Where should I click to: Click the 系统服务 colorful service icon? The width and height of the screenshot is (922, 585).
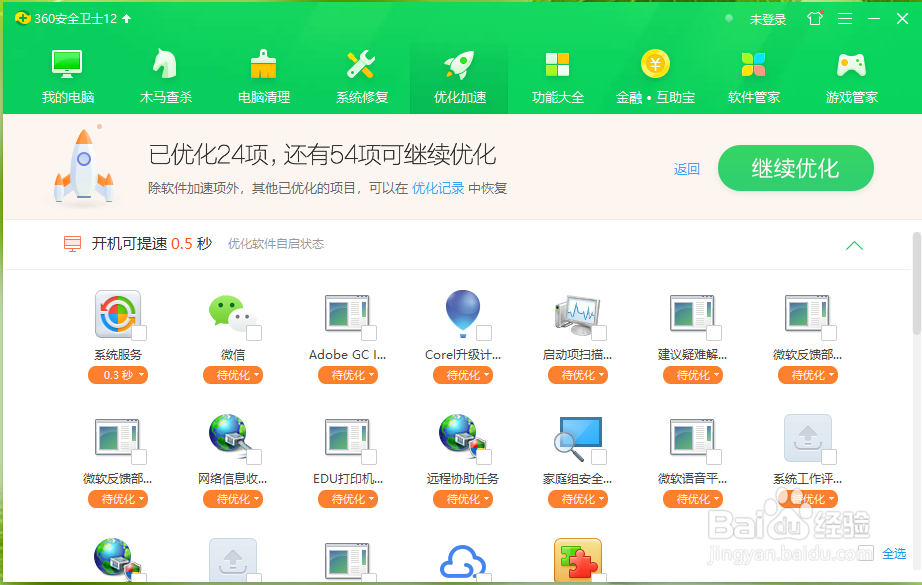click(117, 313)
